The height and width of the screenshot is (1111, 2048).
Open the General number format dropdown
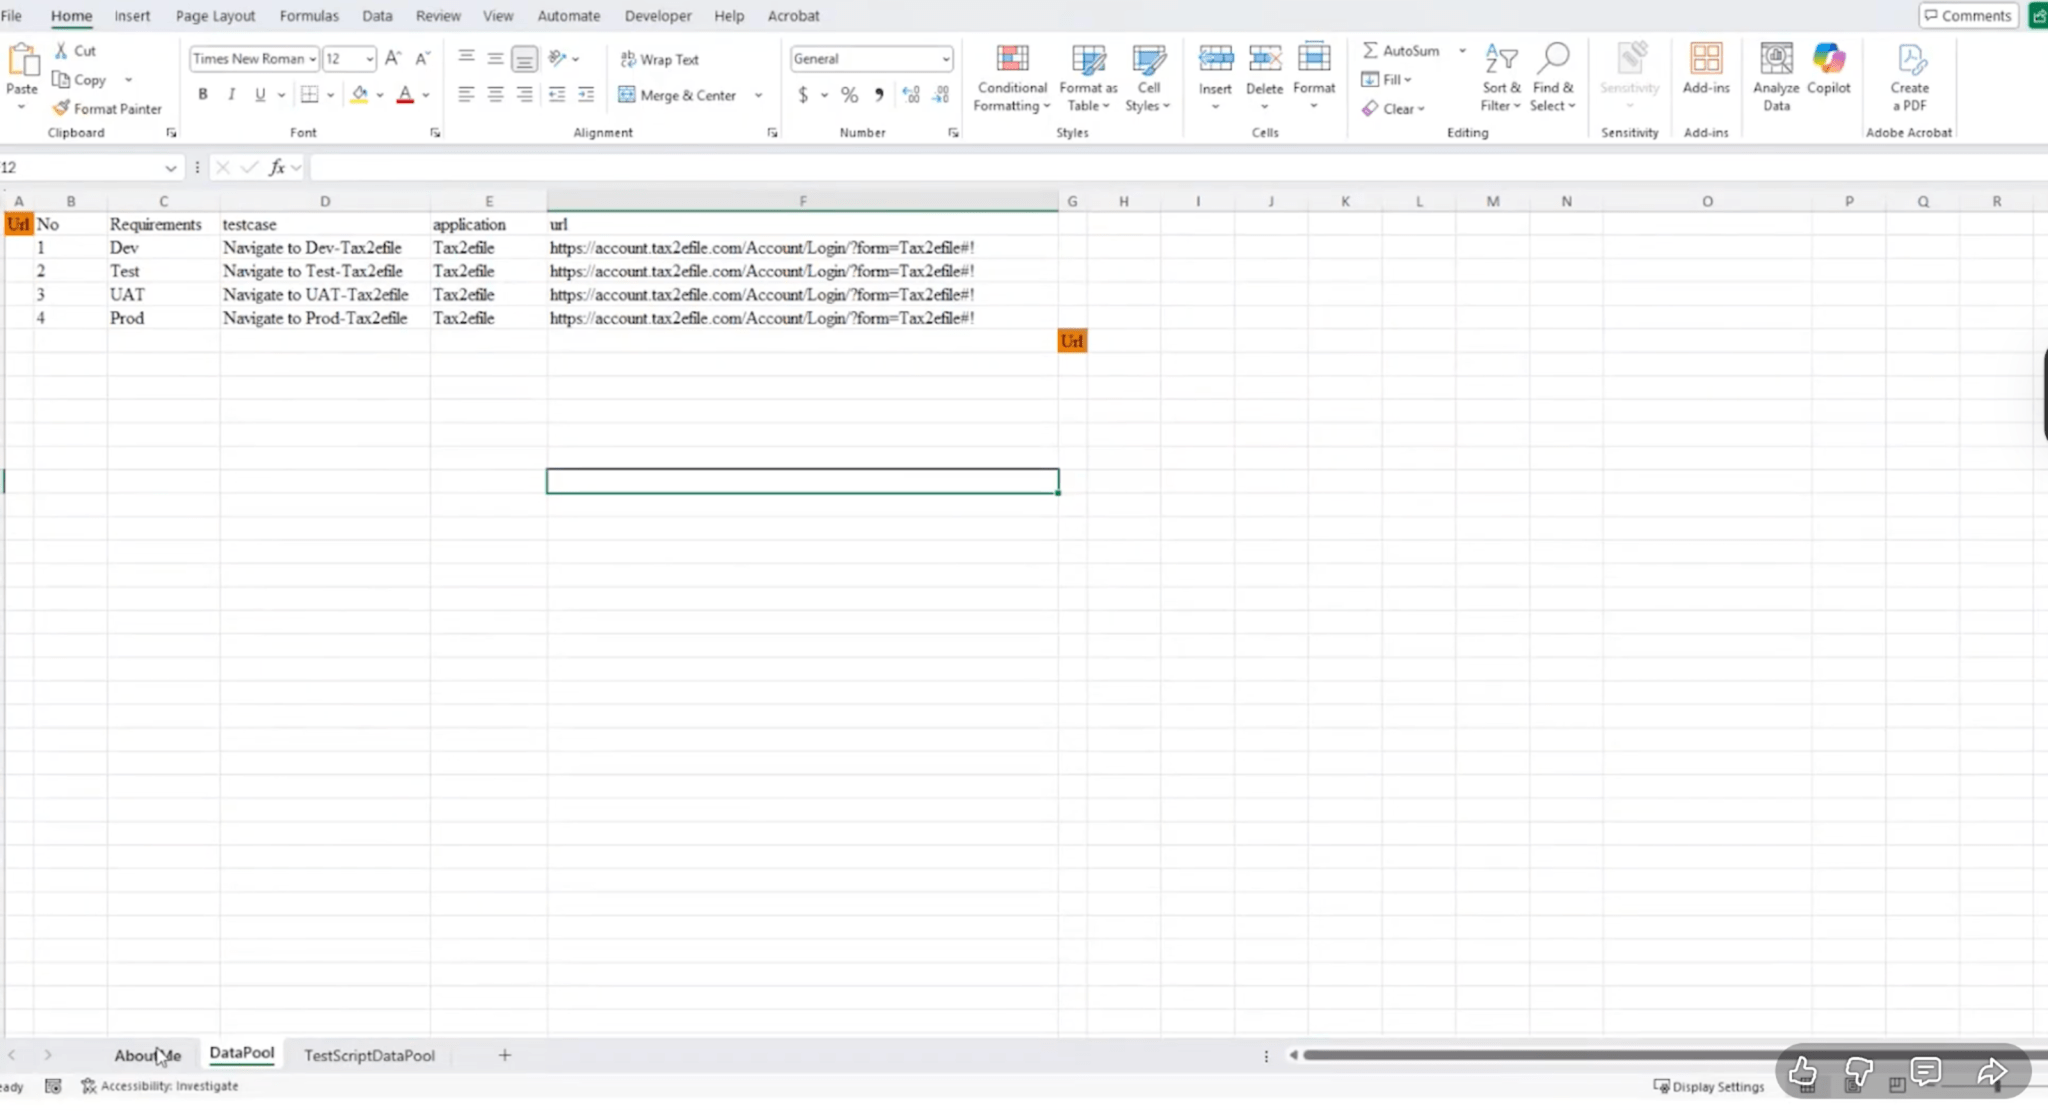tap(945, 59)
